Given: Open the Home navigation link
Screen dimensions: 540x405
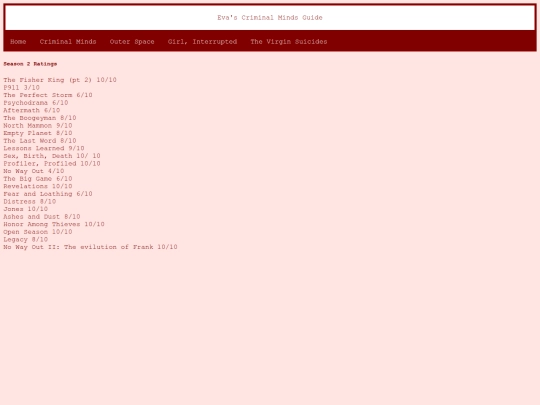Looking at the screenshot, I should pos(18,42).
